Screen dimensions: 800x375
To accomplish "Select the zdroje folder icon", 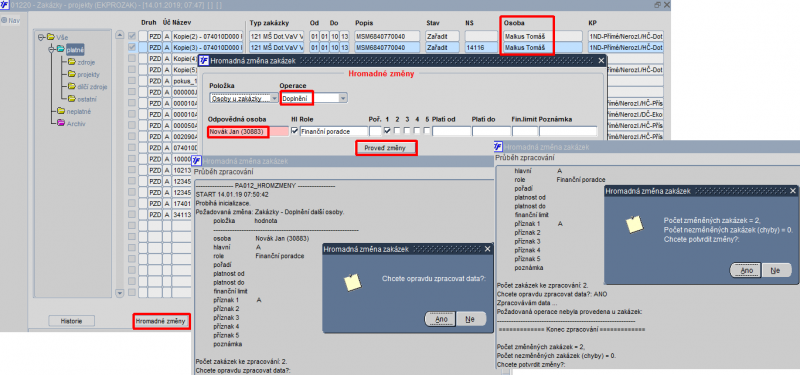I will point(72,62).
